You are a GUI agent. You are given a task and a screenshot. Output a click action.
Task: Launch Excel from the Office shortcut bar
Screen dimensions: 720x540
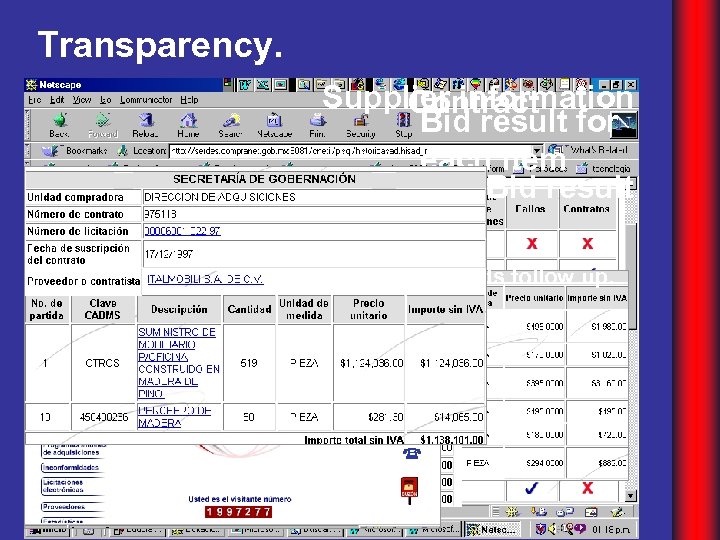262,84
